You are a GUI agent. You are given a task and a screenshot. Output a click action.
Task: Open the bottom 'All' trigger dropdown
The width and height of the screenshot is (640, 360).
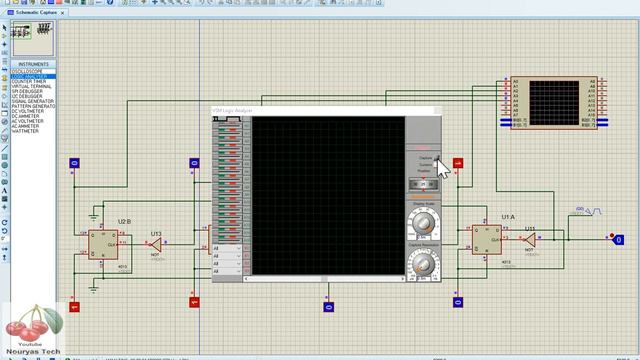click(x=227, y=271)
